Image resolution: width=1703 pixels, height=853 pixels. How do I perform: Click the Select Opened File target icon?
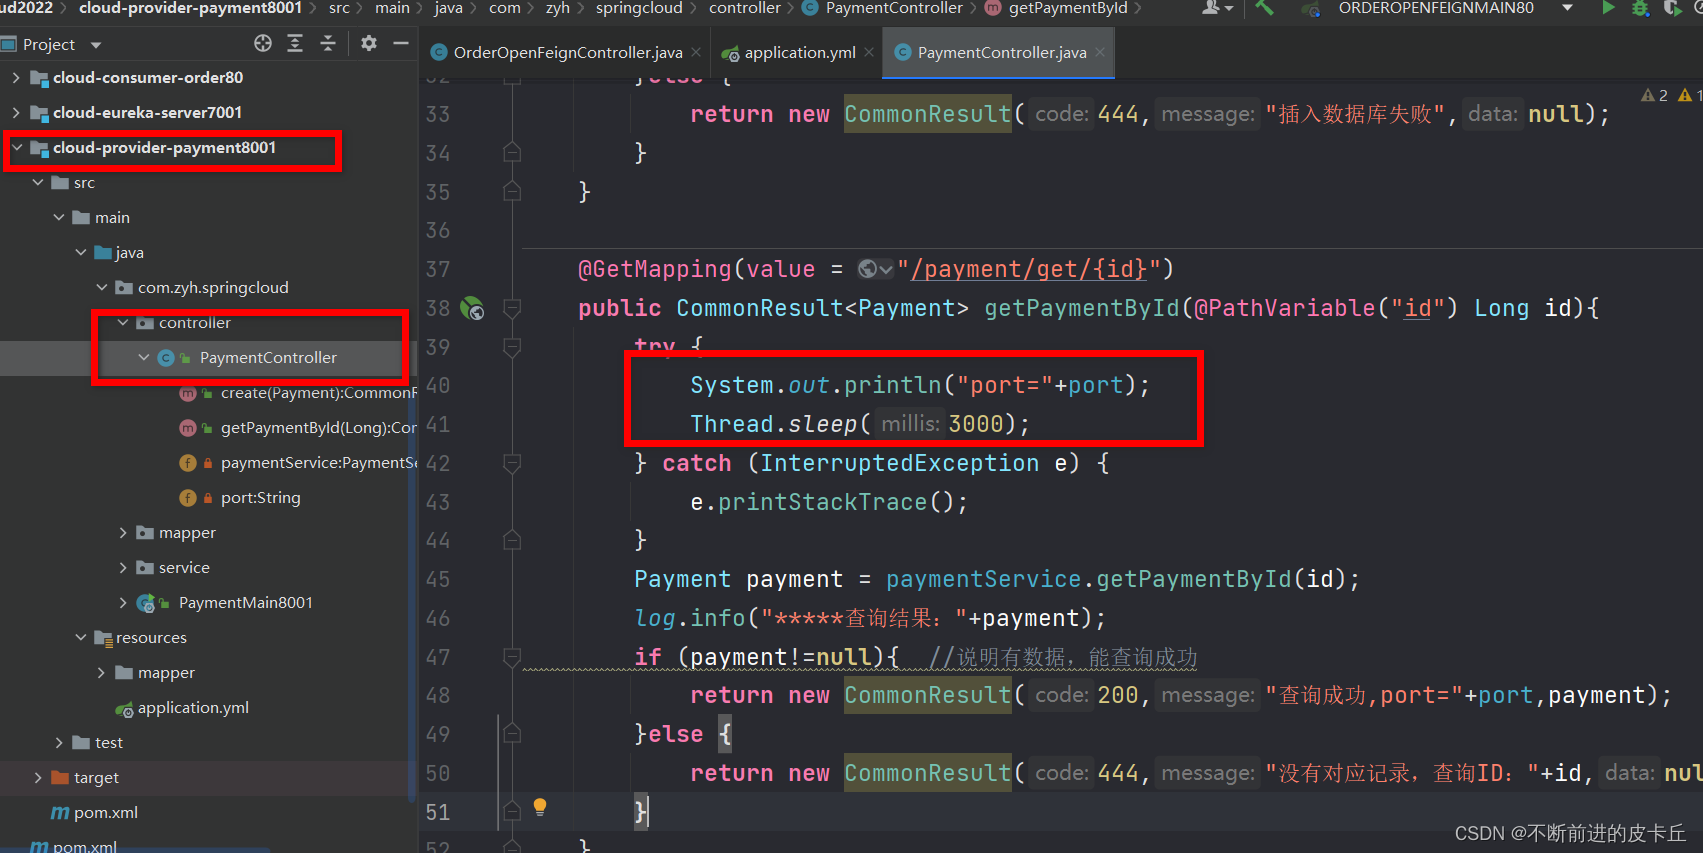click(x=263, y=43)
